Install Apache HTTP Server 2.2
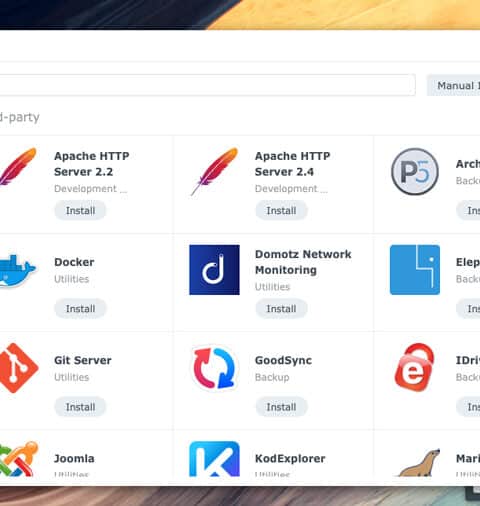This screenshot has height=506, width=480. (x=80, y=211)
